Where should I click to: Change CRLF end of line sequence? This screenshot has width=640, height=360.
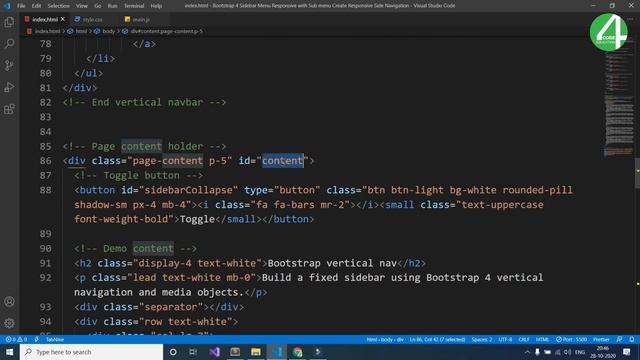coord(524,340)
